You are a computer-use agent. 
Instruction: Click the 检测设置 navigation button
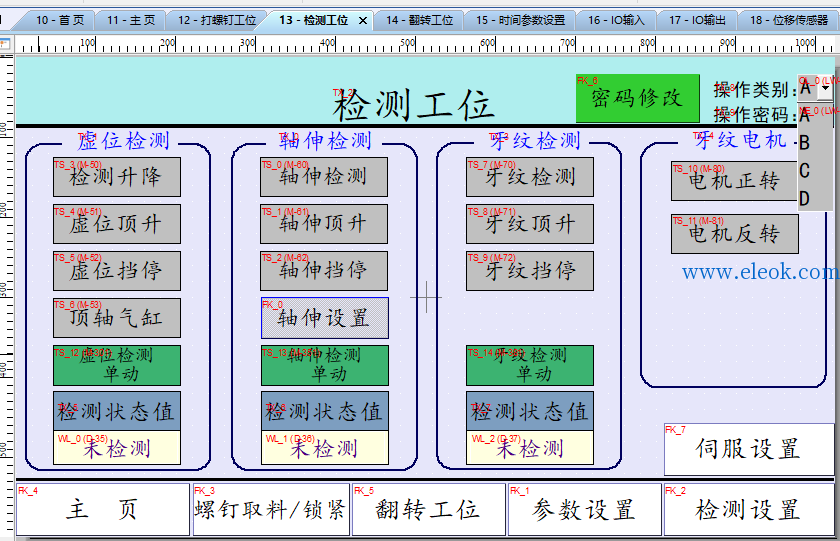749,509
